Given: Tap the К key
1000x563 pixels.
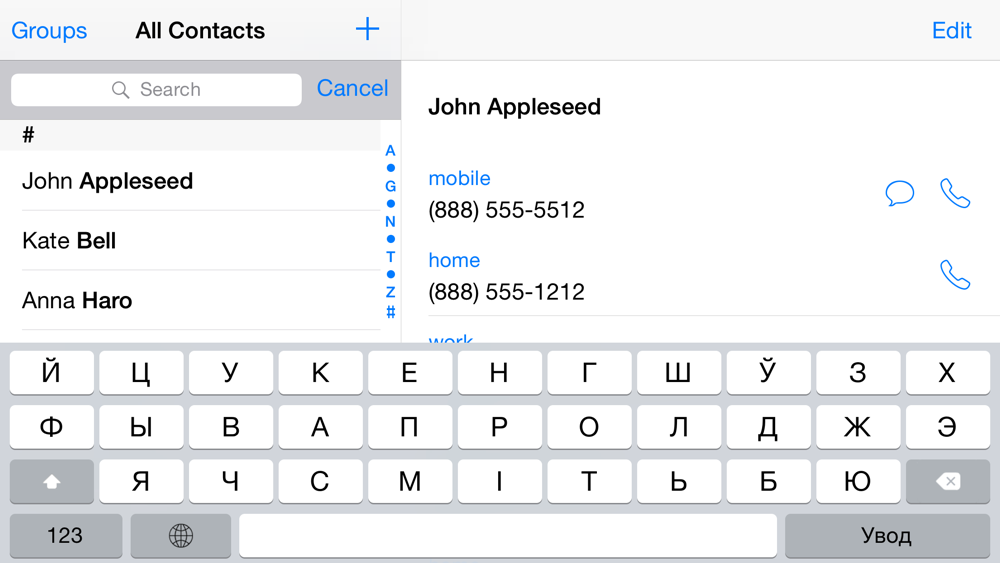Looking at the screenshot, I should (320, 372).
